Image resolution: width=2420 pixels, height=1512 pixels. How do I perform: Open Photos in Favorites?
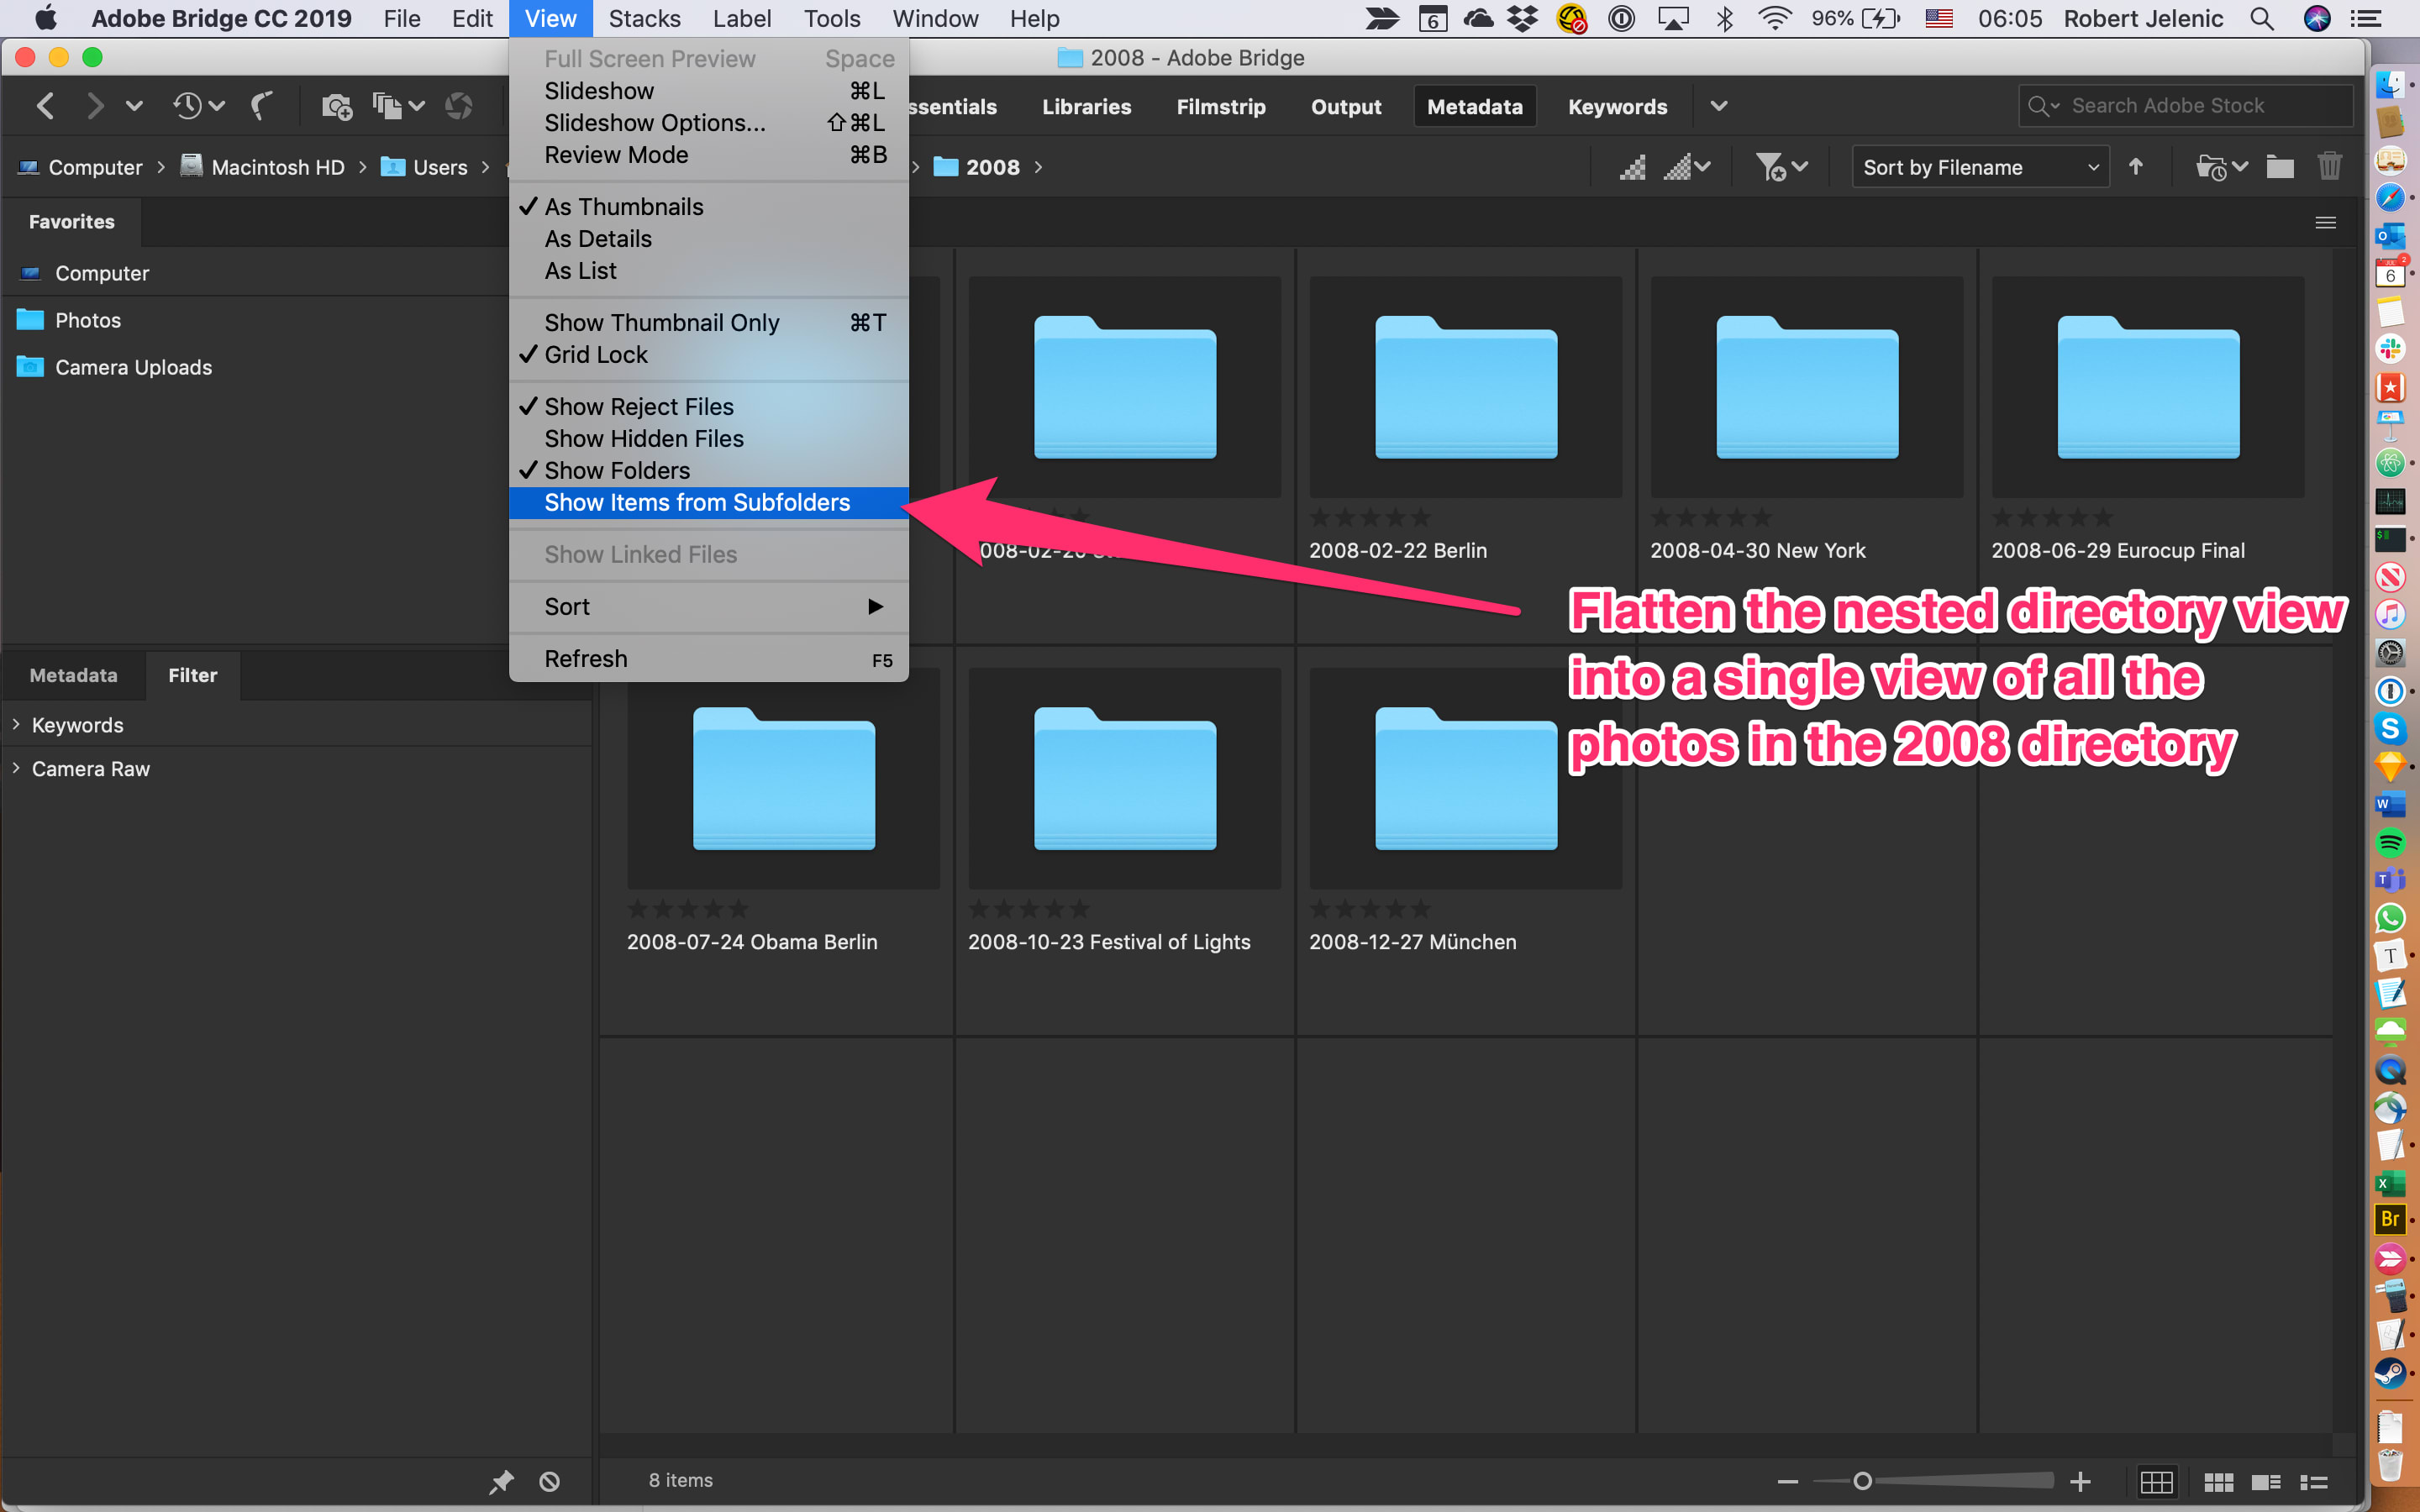point(88,320)
